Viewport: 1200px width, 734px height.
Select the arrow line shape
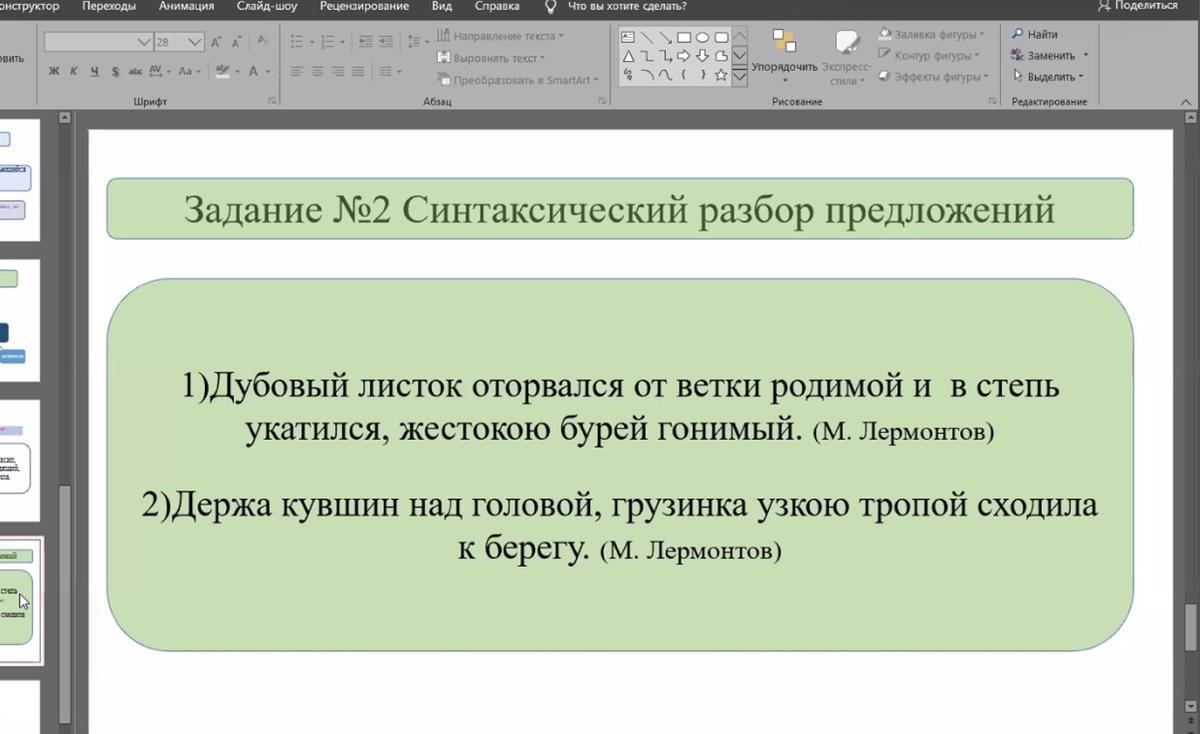point(665,37)
